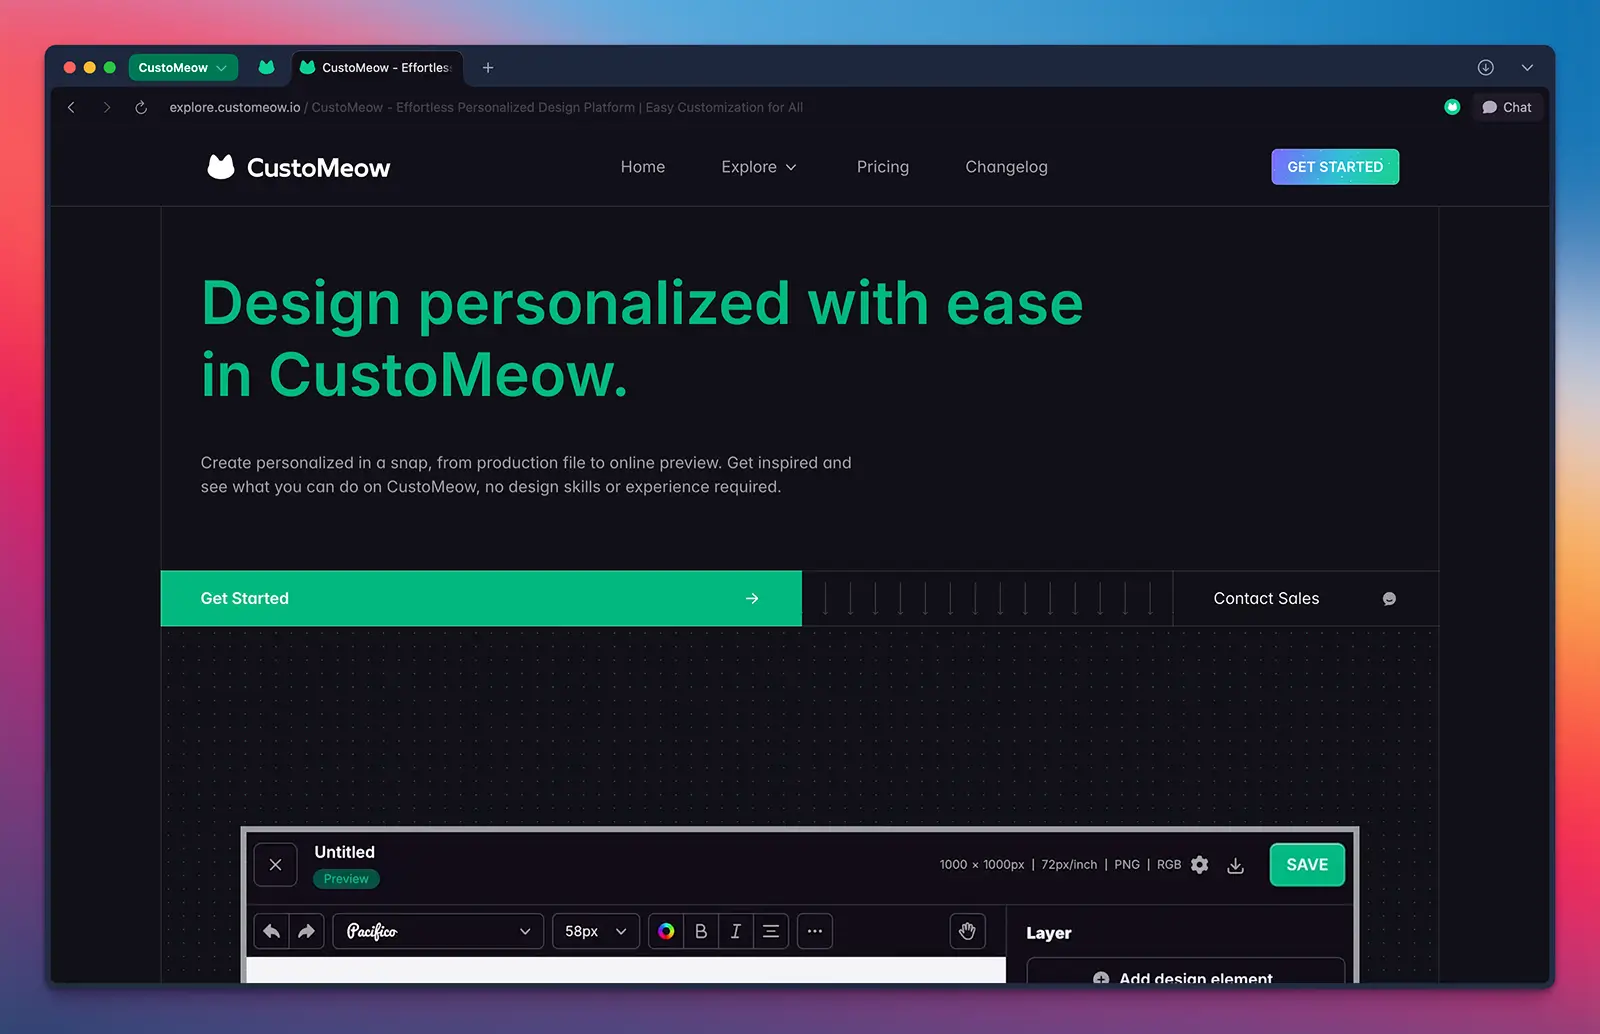Open the CustoMeow workspace dropdown

[x=183, y=67]
